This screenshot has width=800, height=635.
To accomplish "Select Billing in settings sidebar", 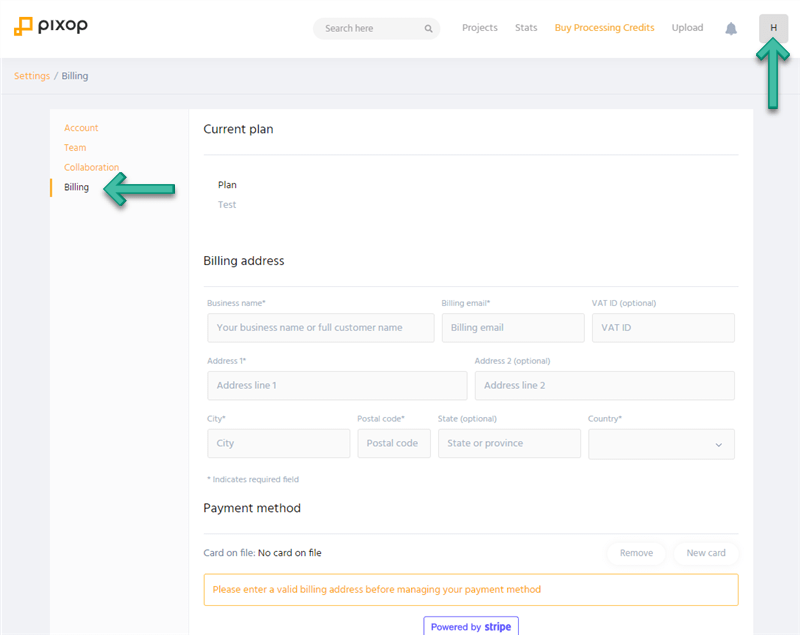I will pos(77,187).
